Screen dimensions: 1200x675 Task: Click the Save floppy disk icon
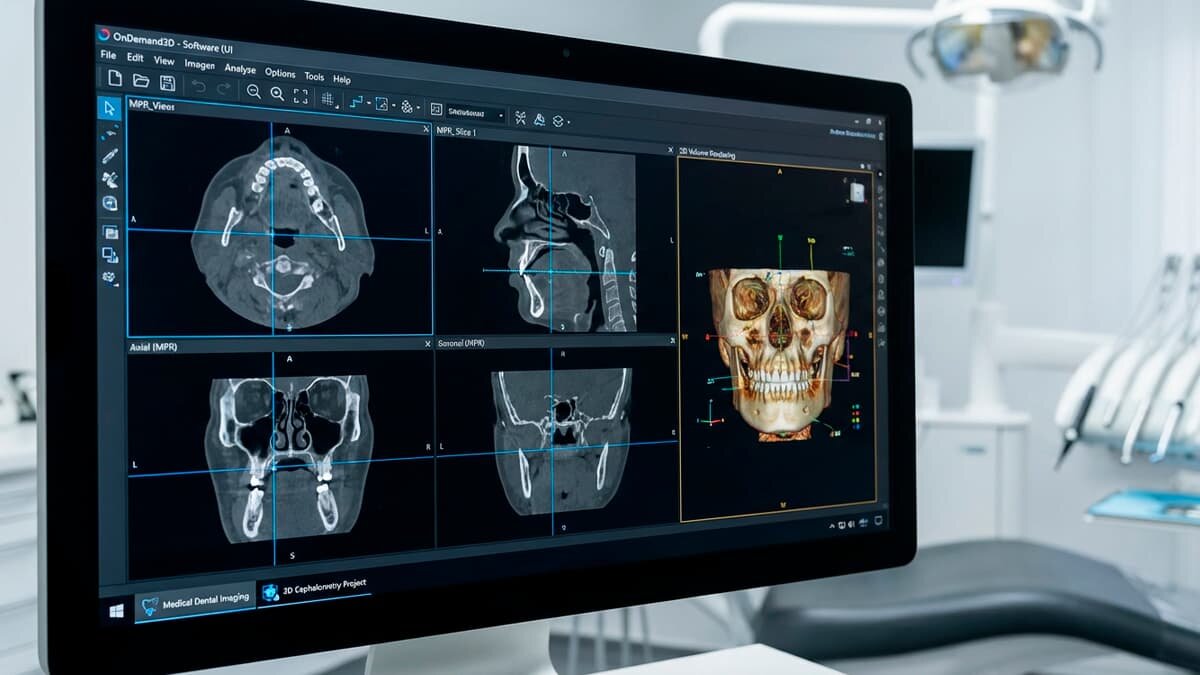pyautogui.click(x=167, y=83)
